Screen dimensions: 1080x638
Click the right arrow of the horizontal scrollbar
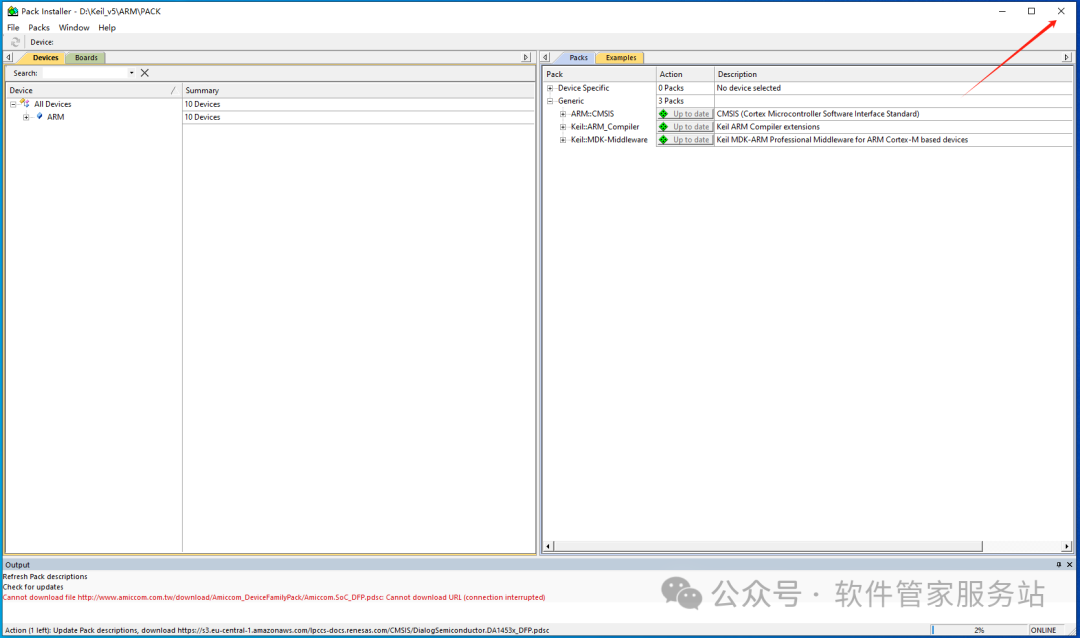click(x=1067, y=546)
